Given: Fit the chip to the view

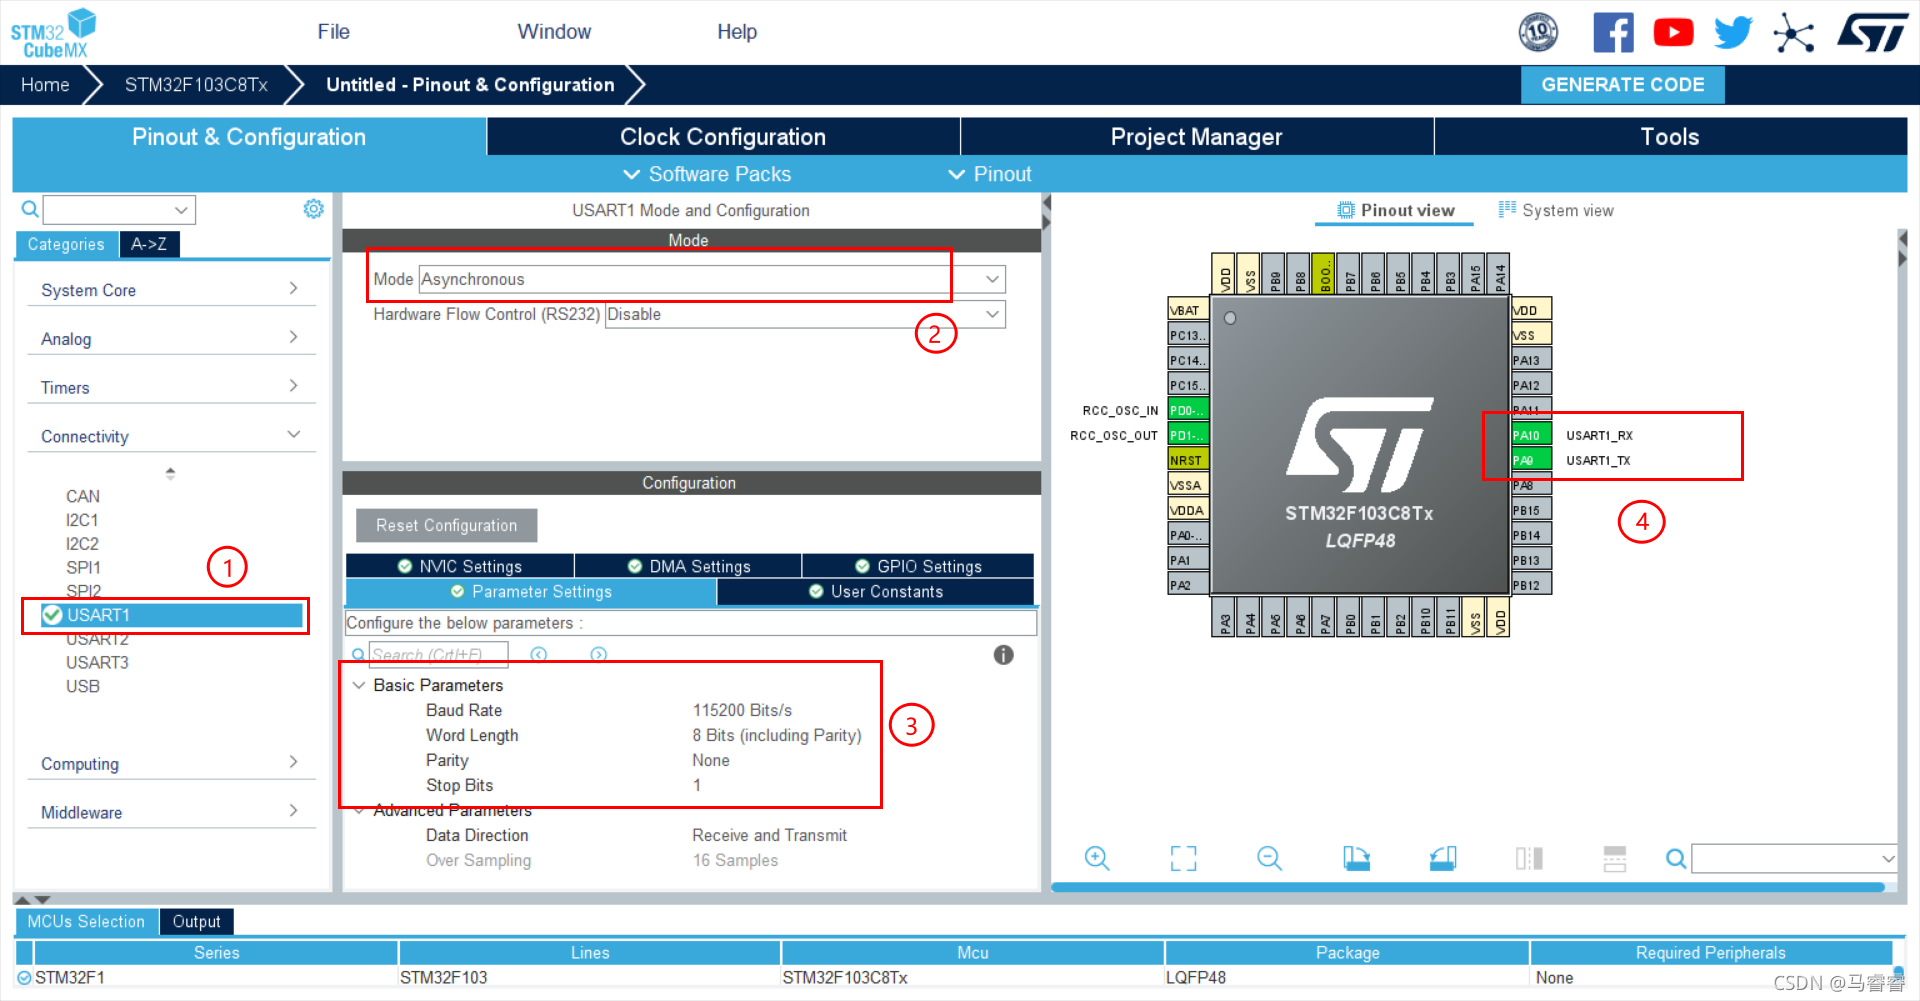Looking at the screenshot, I should coord(1184,858).
